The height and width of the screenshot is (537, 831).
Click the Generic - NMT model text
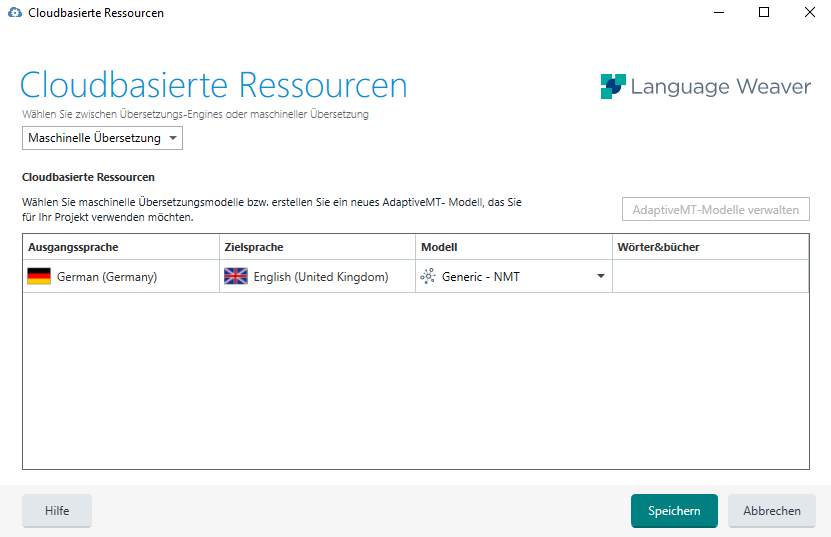(x=481, y=277)
